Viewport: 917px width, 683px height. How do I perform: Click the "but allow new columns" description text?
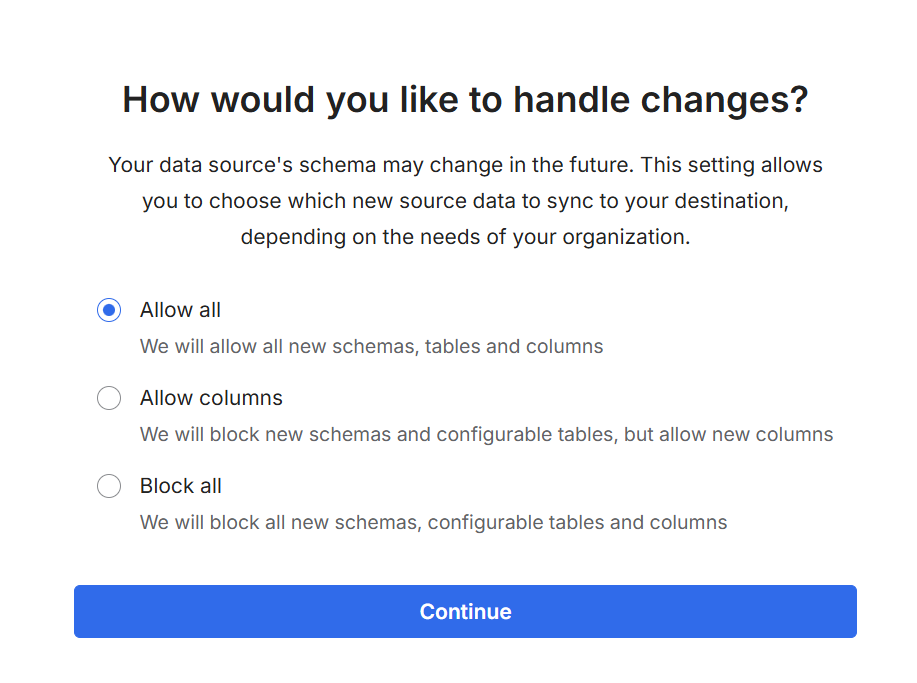click(729, 435)
